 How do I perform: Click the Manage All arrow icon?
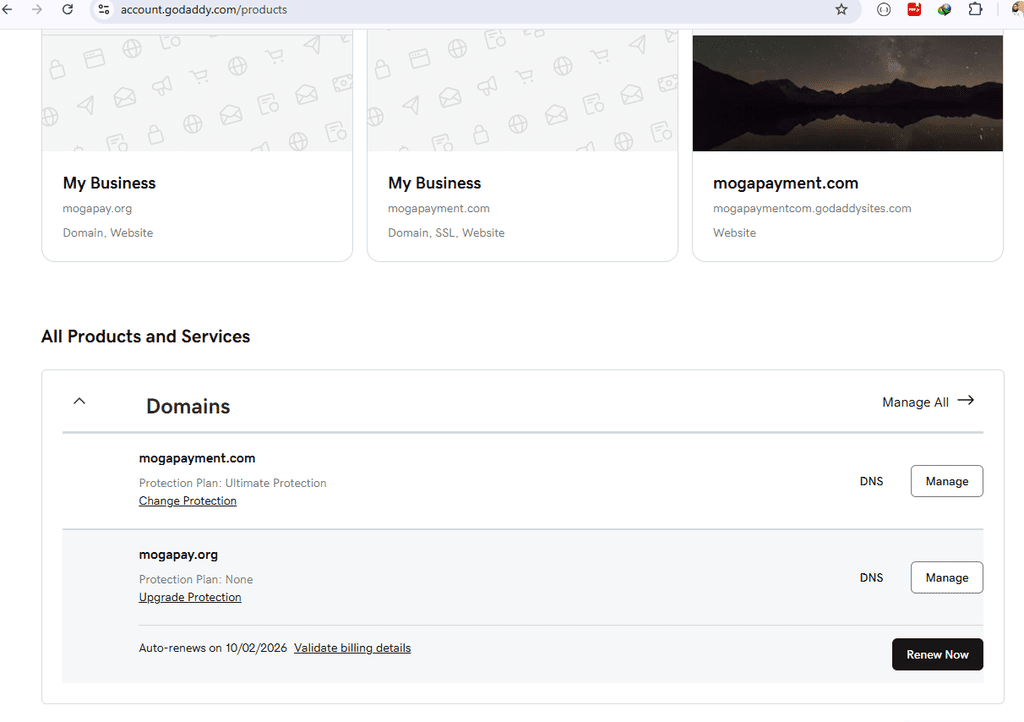(965, 401)
